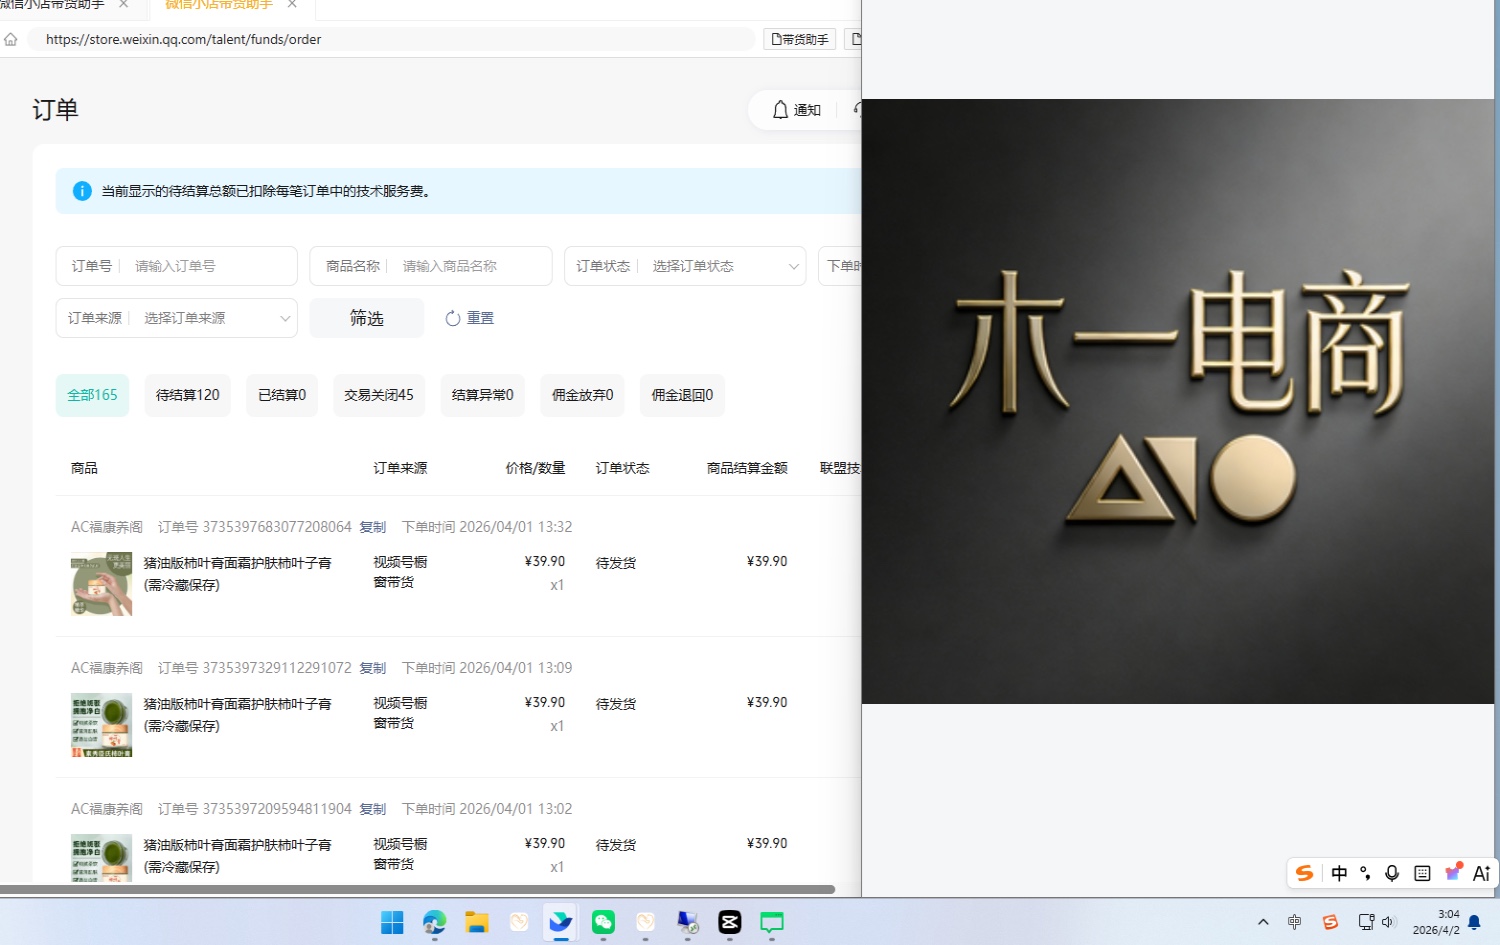1500x945 pixels.
Task: Select the microphone voice input icon
Action: point(1391,873)
